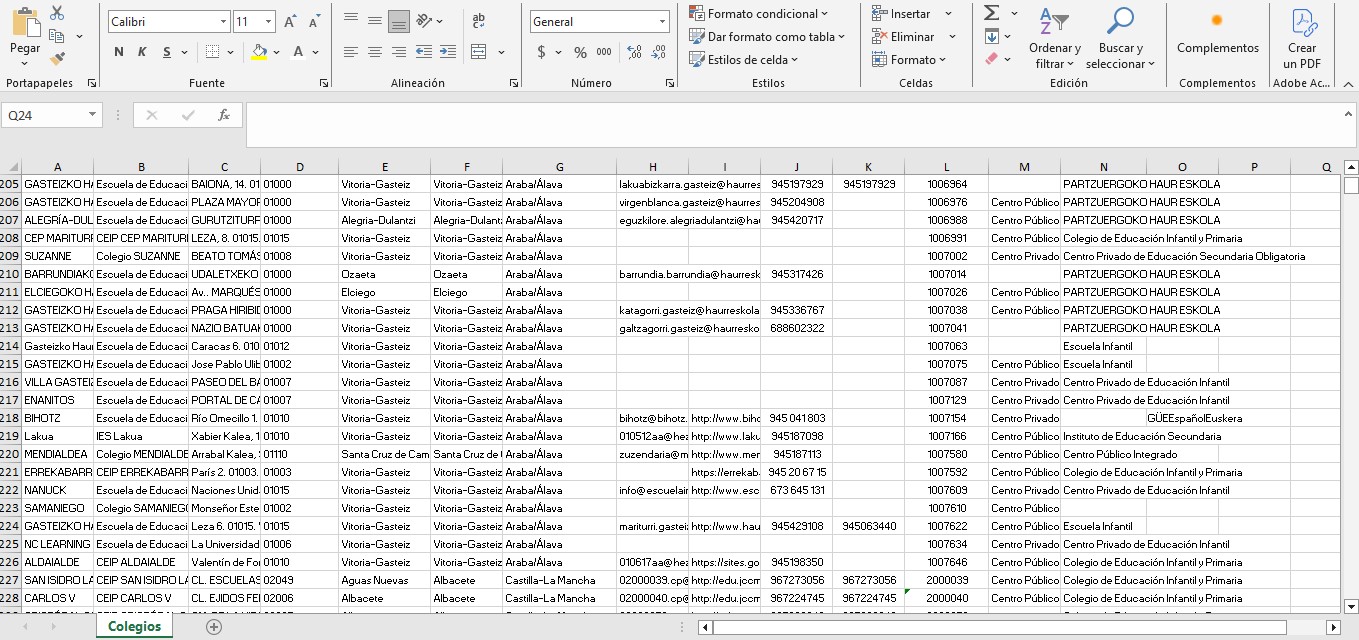This screenshot has width=1359, height=640.
Task: Open Crear un PDF from Adobe
Action: (1302, 38)
